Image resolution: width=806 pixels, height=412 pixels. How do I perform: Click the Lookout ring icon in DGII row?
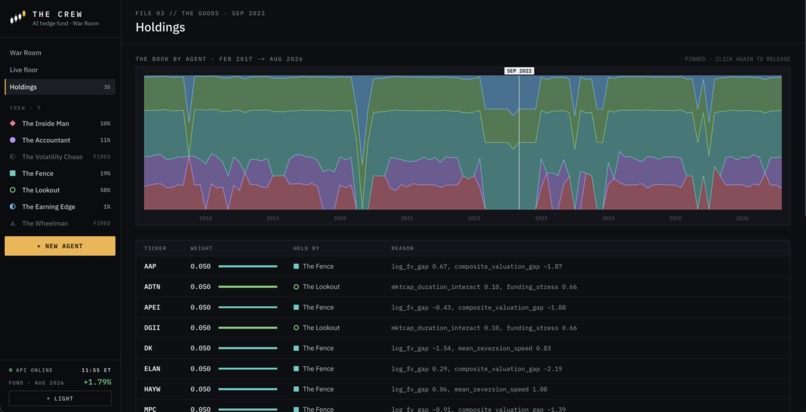point(296,328)
